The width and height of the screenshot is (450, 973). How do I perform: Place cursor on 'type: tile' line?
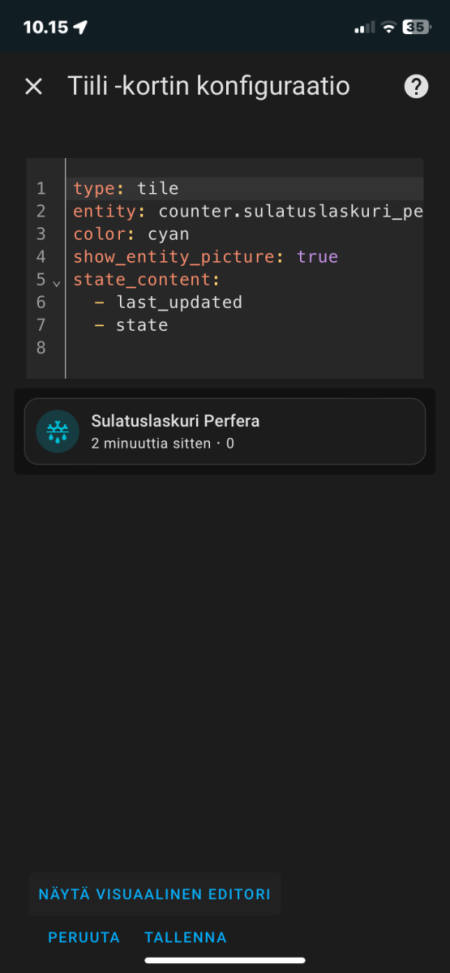(126, 188)
